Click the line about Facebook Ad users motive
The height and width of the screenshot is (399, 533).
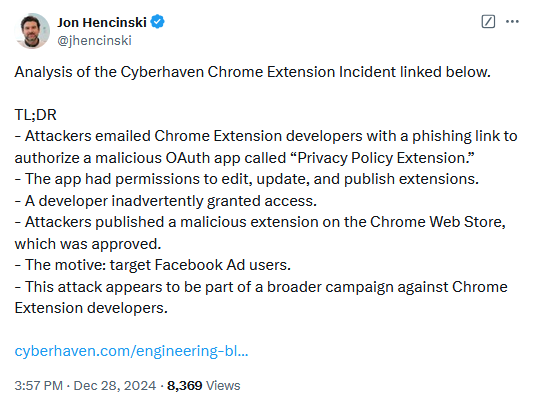[x=153, y=265]
